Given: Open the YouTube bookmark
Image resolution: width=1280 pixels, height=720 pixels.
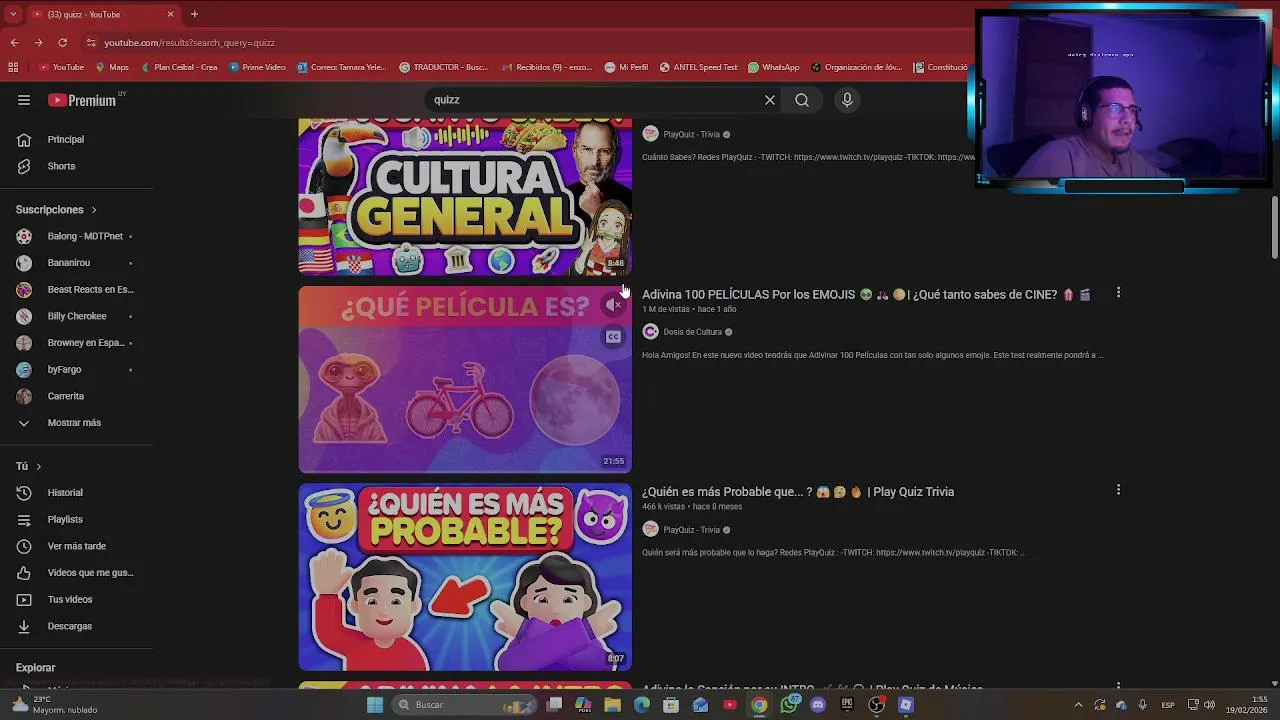Looking at the screenshot, I should (x=62, y=67).
